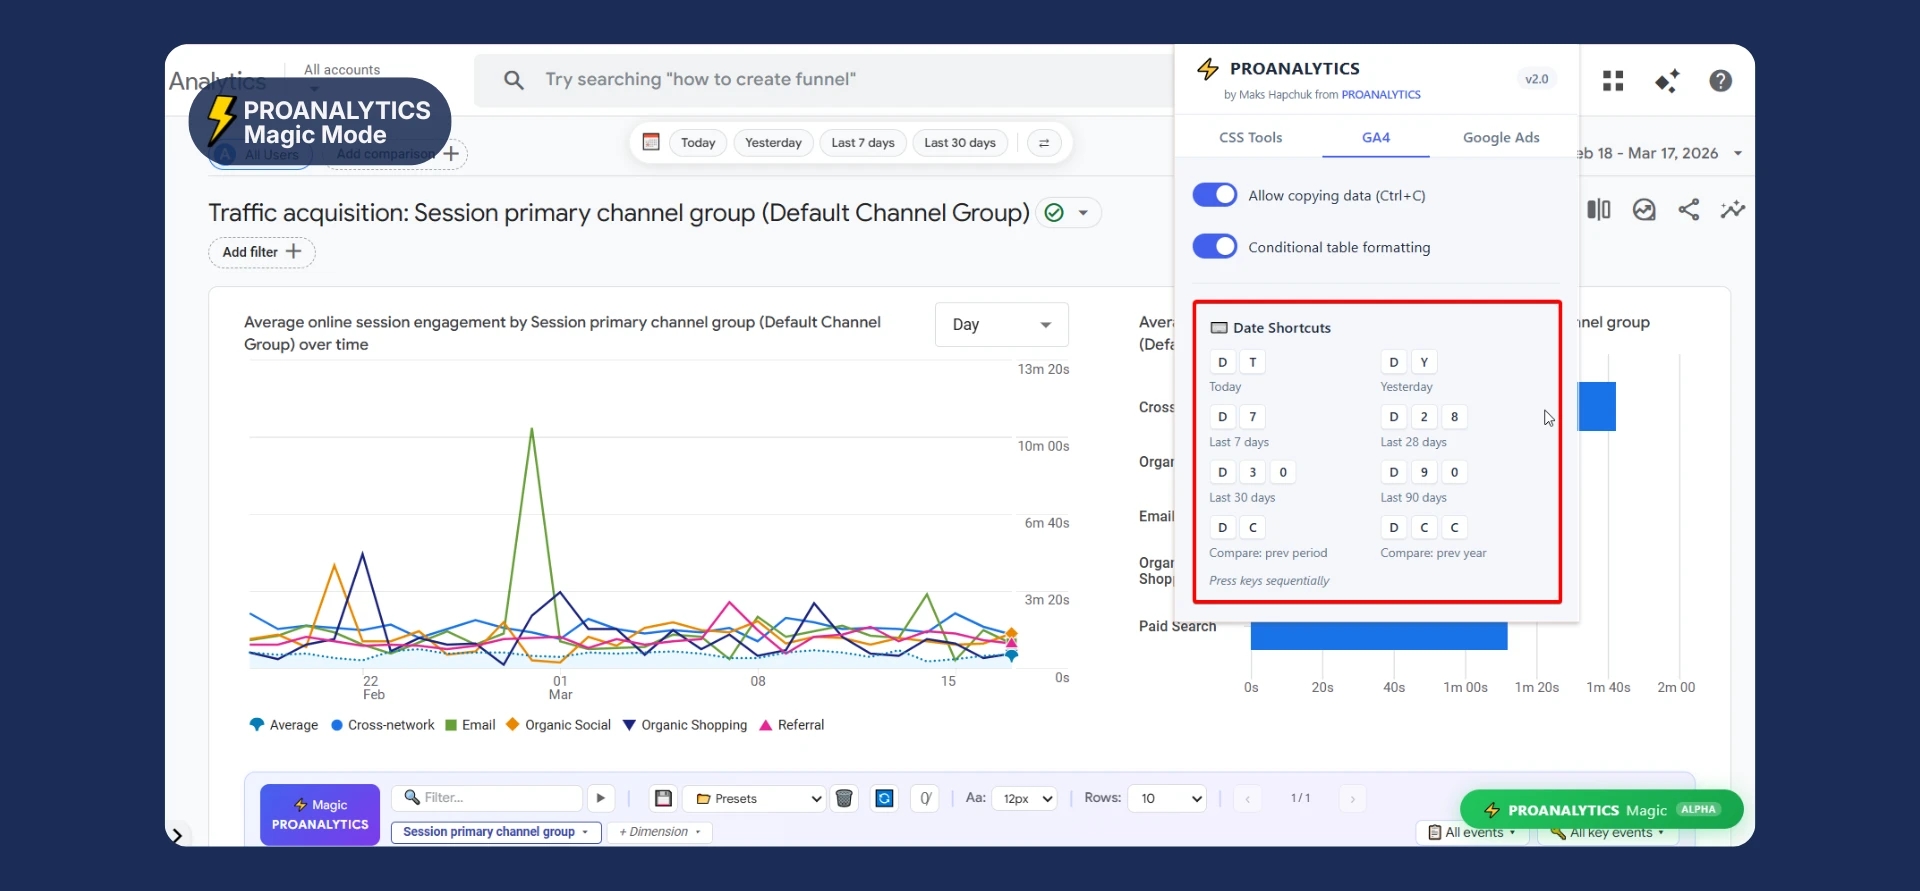Viewport: 1920px width, 891px height.
Task: Toggle Allow copying data switch
Action: (x=1215, y=195)
